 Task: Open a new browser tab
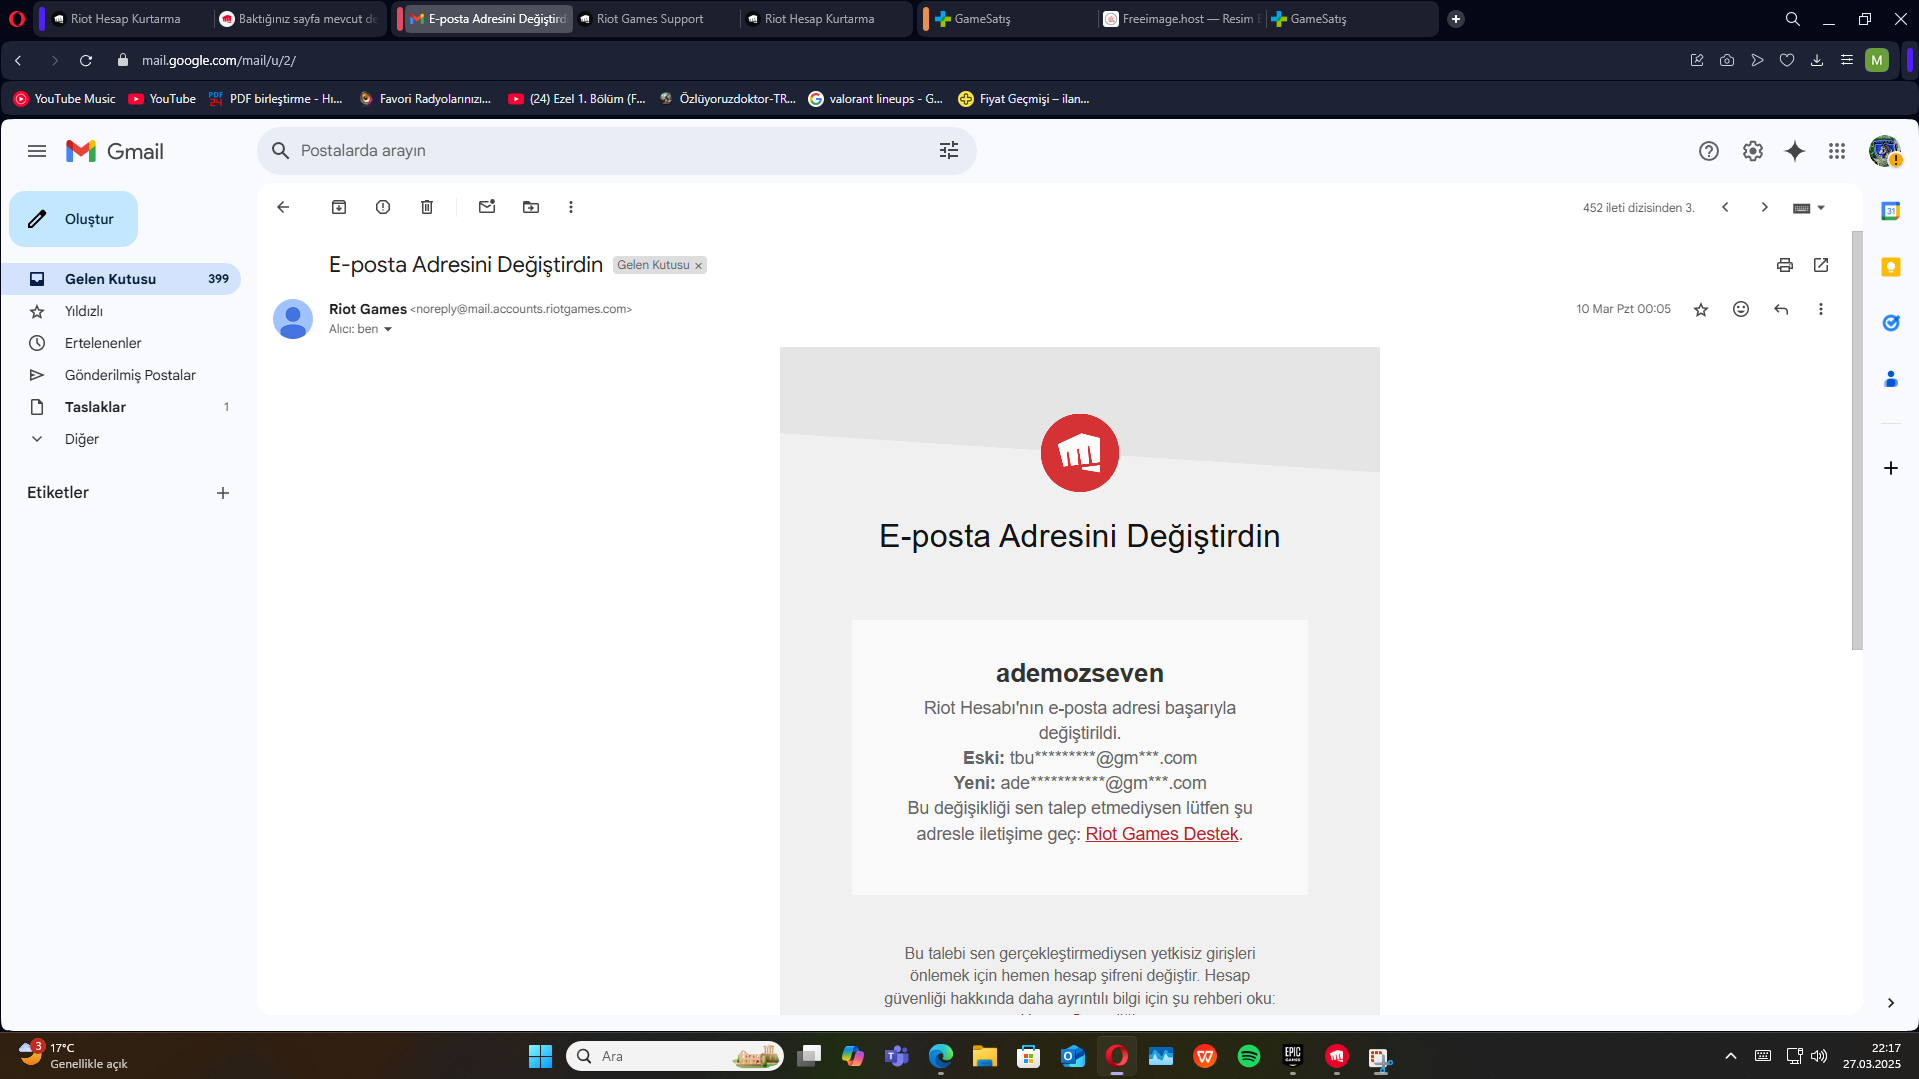[x=1456, y=19]
